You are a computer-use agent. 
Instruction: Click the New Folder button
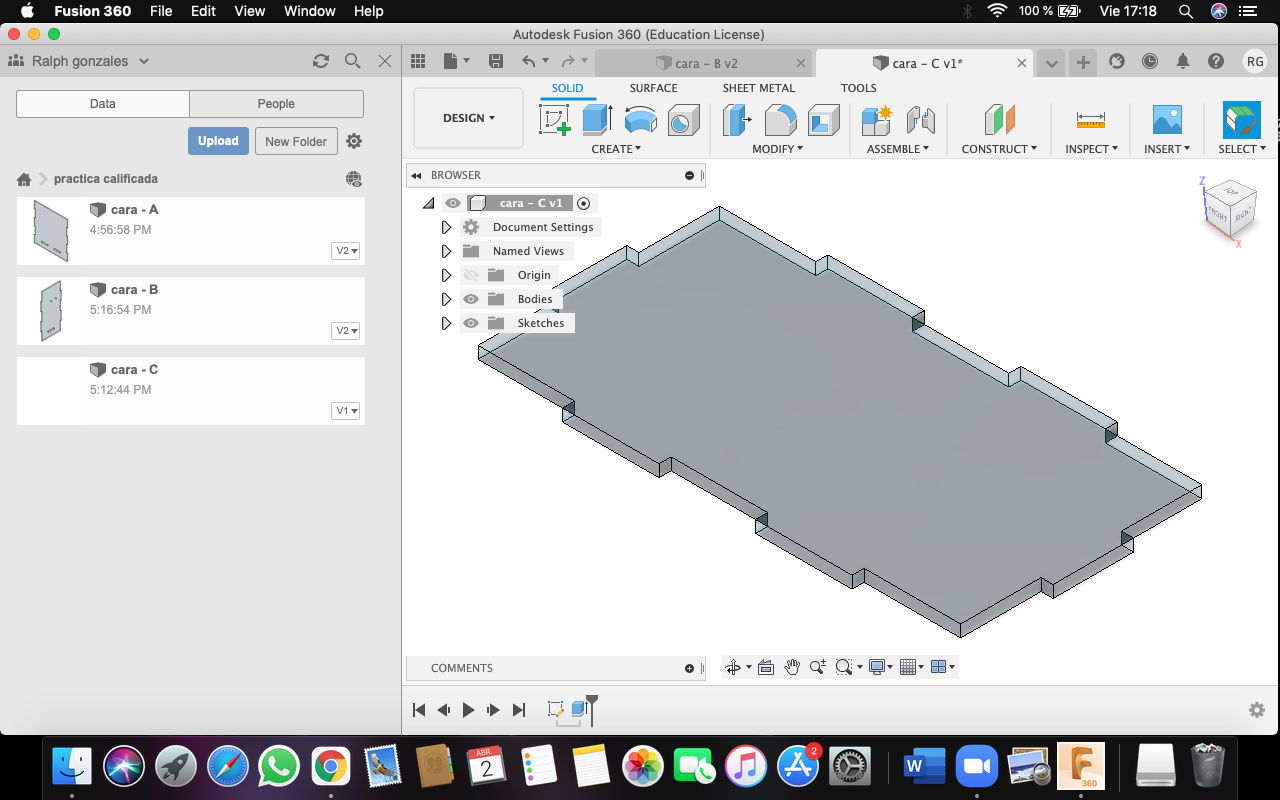(296, 141)
